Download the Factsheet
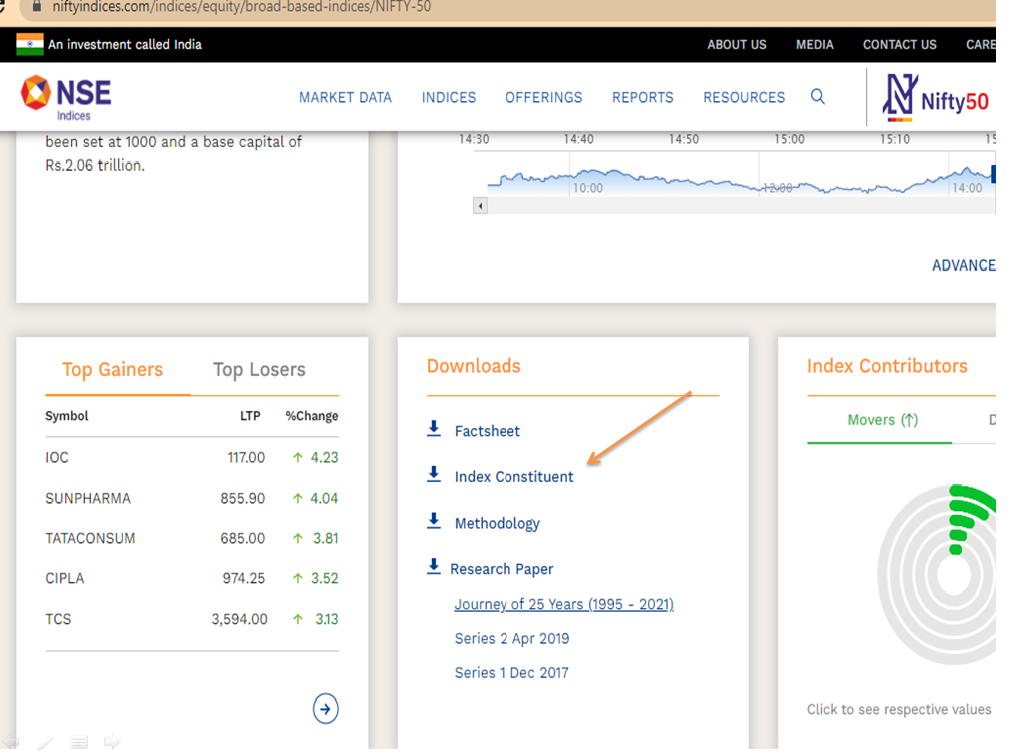The width and height of the screenshot is (1012, 754). (x=487, y=431)
